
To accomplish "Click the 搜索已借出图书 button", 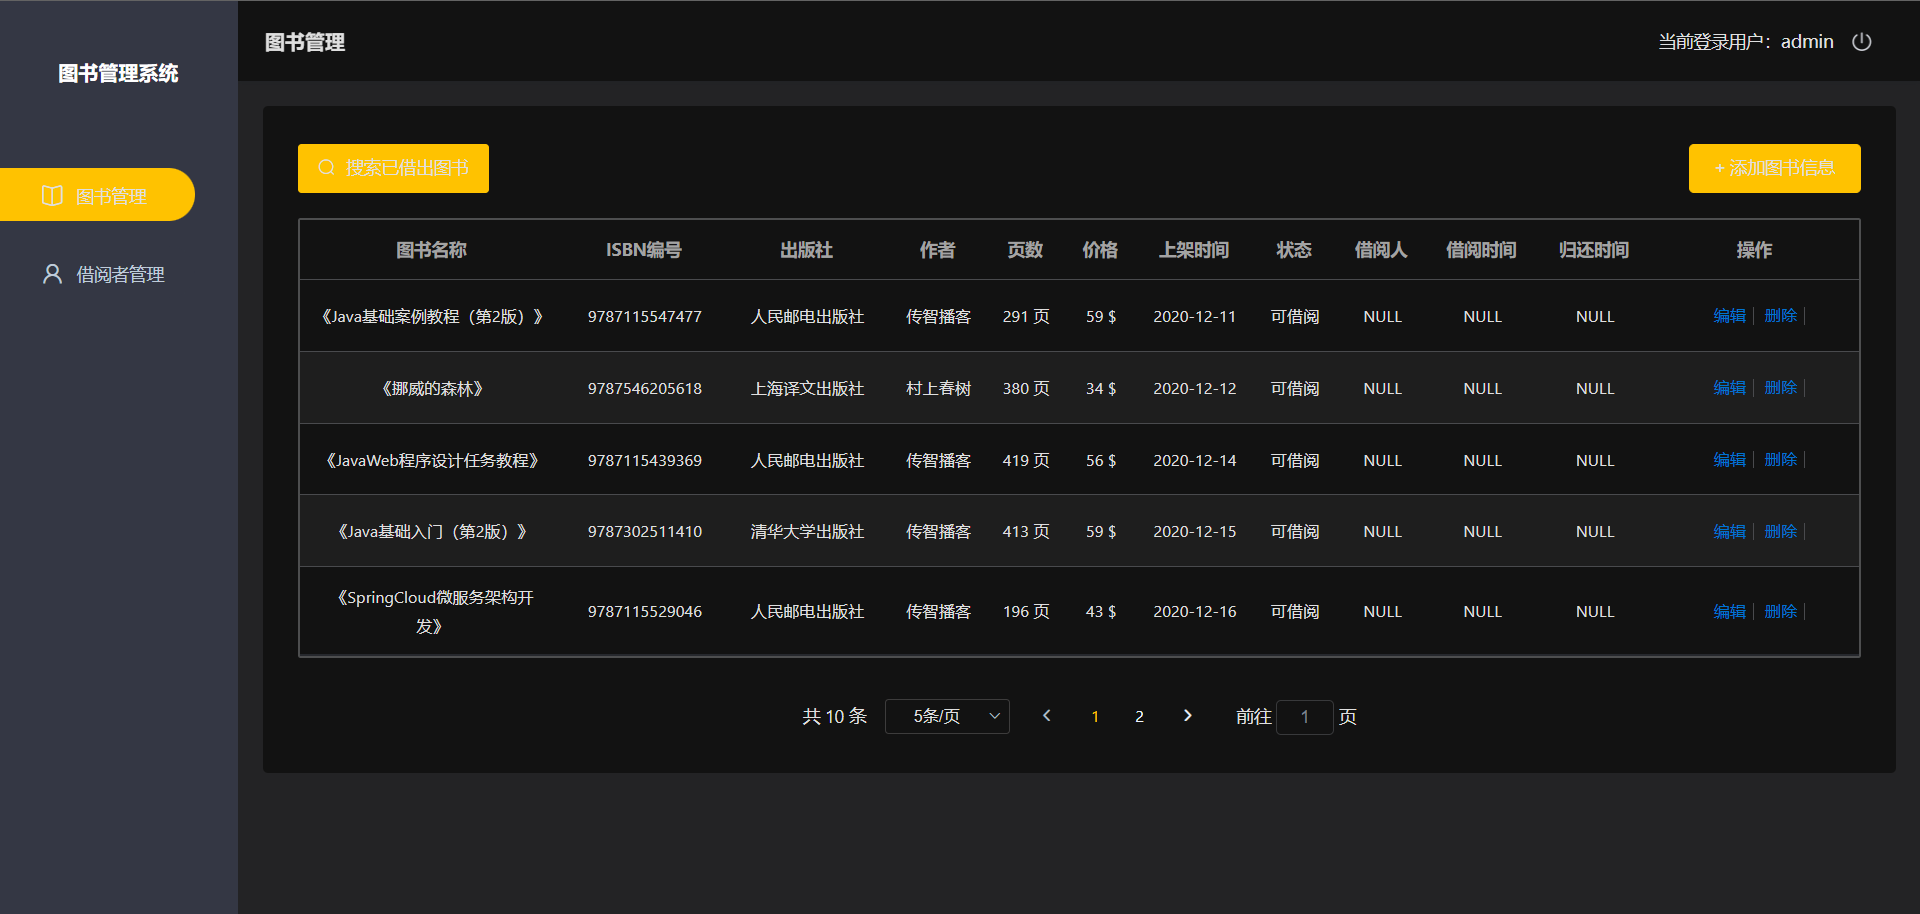I will pos(393,168).
